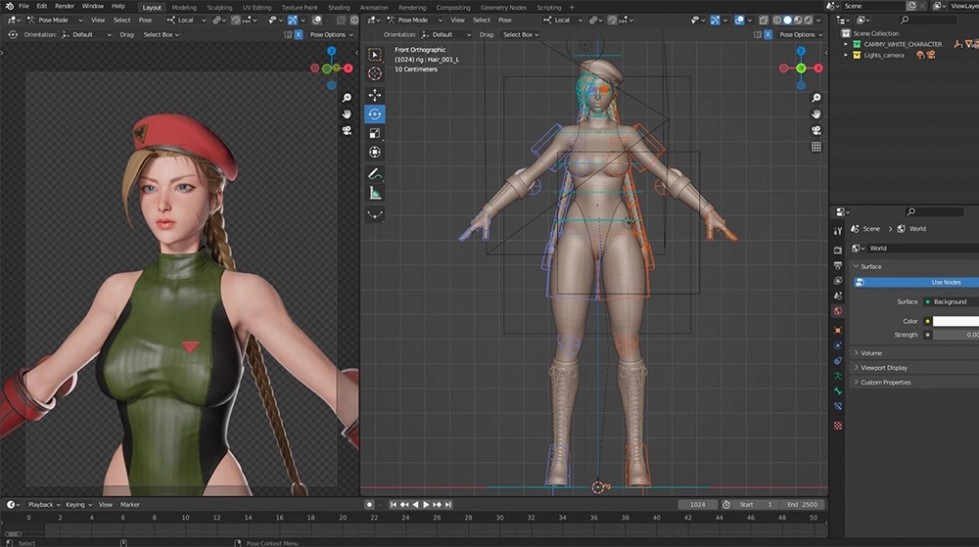This screenshot has width=979, height=547.
Task: Select the Rotate tool
Action: 375,114
